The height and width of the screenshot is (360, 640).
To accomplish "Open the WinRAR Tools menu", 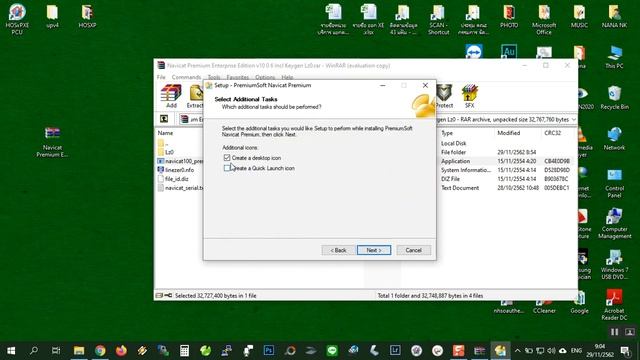I will click(x=214, y=77).
